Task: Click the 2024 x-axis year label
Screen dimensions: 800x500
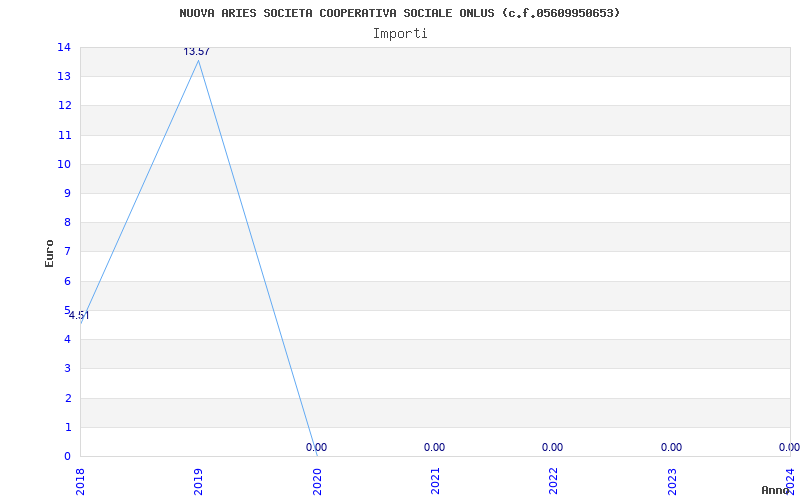Action: click(x=790, y=482)
